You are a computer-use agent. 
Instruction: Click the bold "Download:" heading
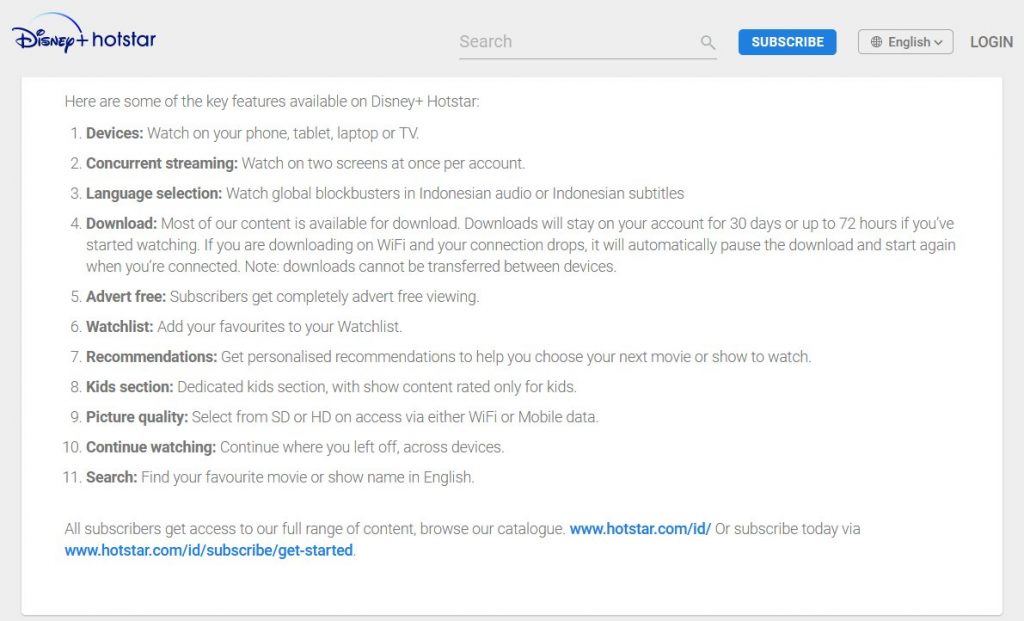pos(121,223)
